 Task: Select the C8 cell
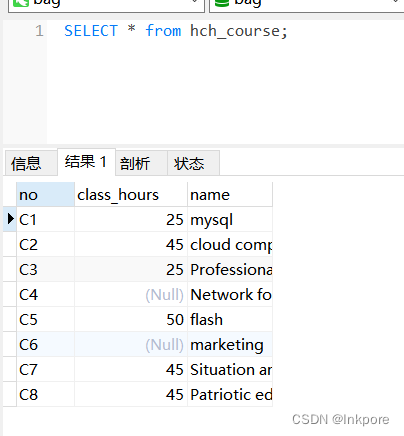tap(45, 394)
